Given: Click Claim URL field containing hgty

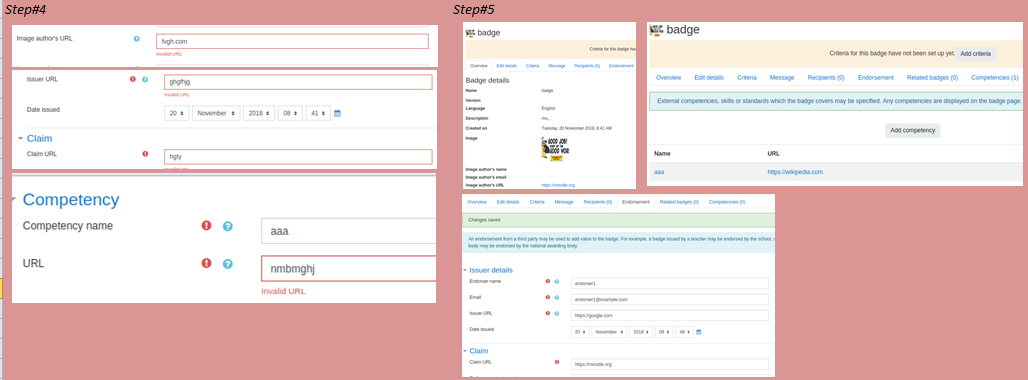Looking at the screenshot, I should click(298, 157).
